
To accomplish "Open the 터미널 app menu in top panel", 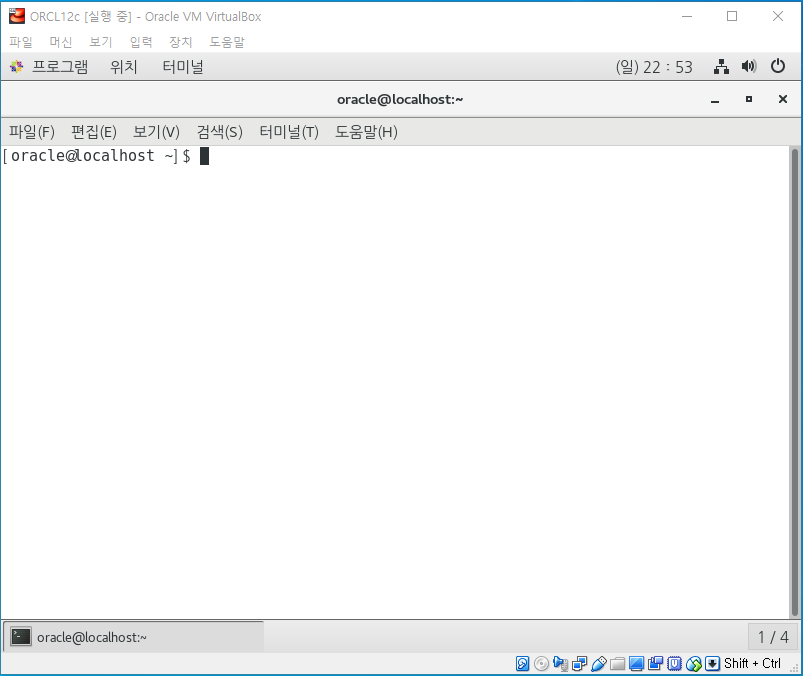I will tap(183, 67).
